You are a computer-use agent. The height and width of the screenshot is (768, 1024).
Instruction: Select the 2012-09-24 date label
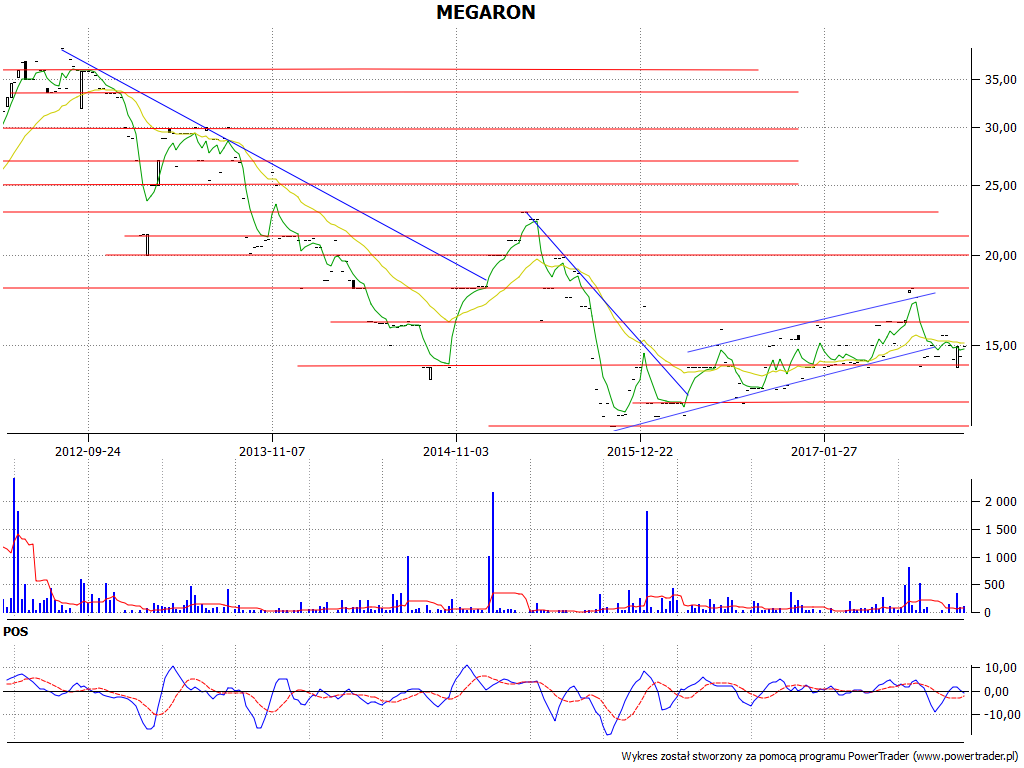pos(88,451)
